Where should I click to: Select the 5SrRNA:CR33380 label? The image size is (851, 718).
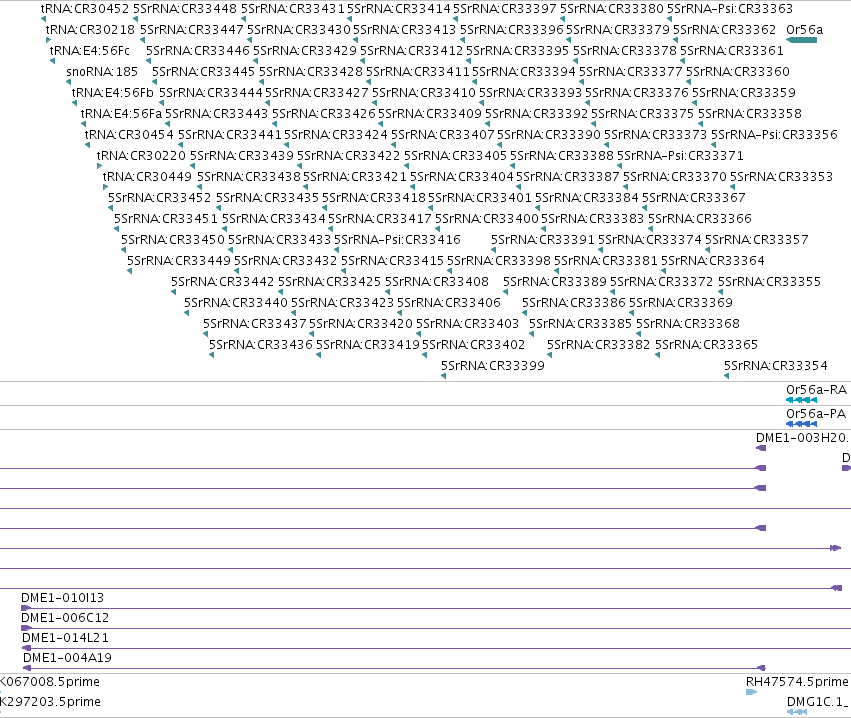coord(612,8)
